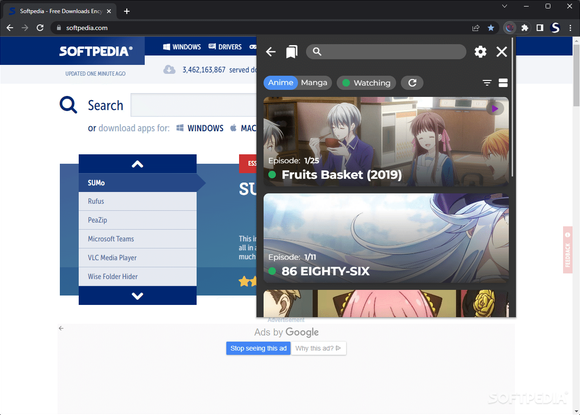Select Wise Folder Hider in list
The width and height of the screenshot is (580, 415).
[138, 277]
